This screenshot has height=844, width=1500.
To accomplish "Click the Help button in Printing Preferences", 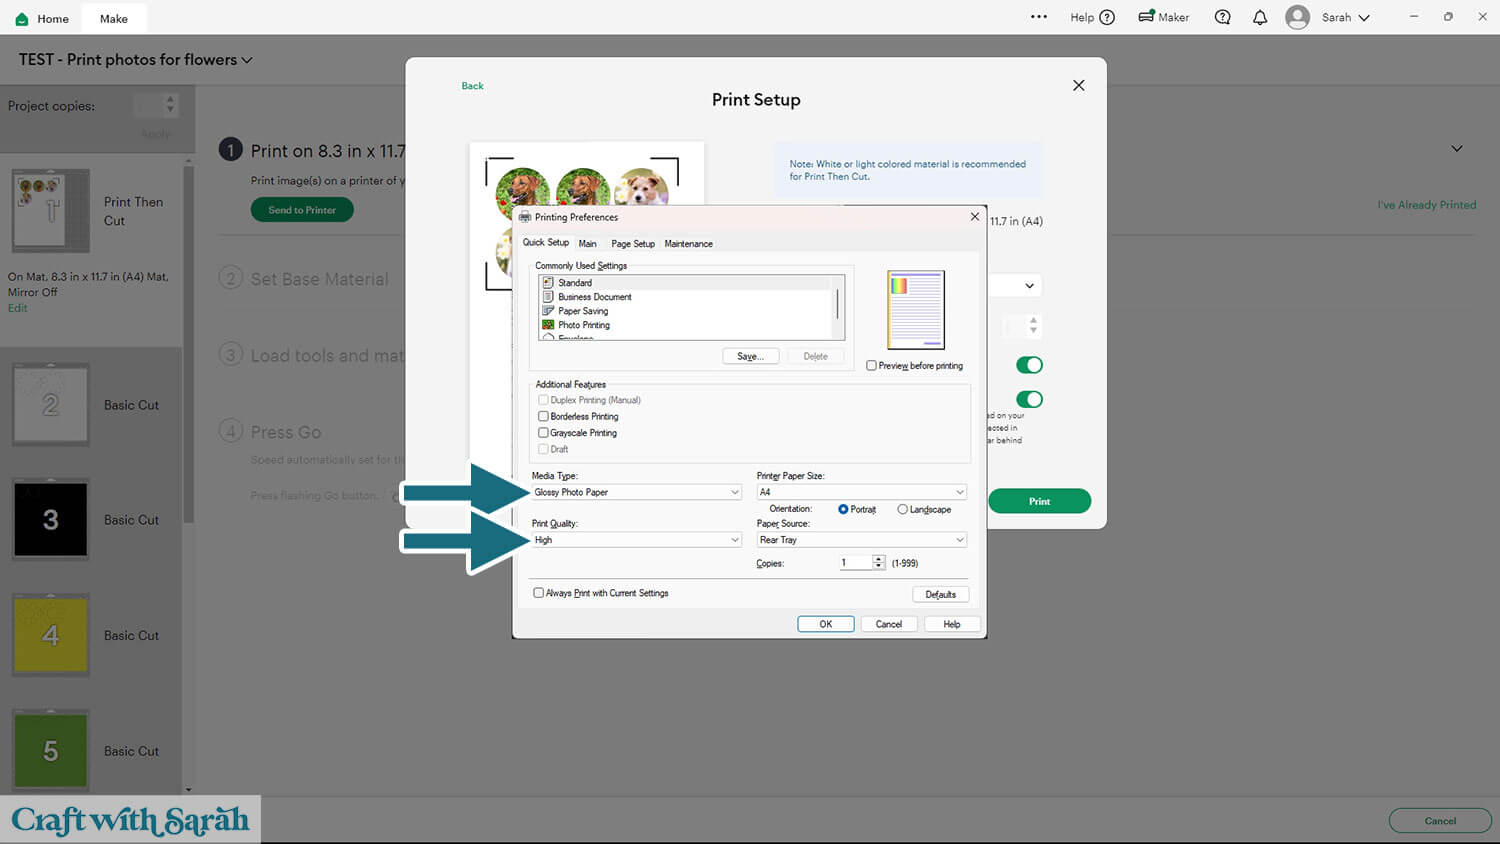I will point(952,624).
